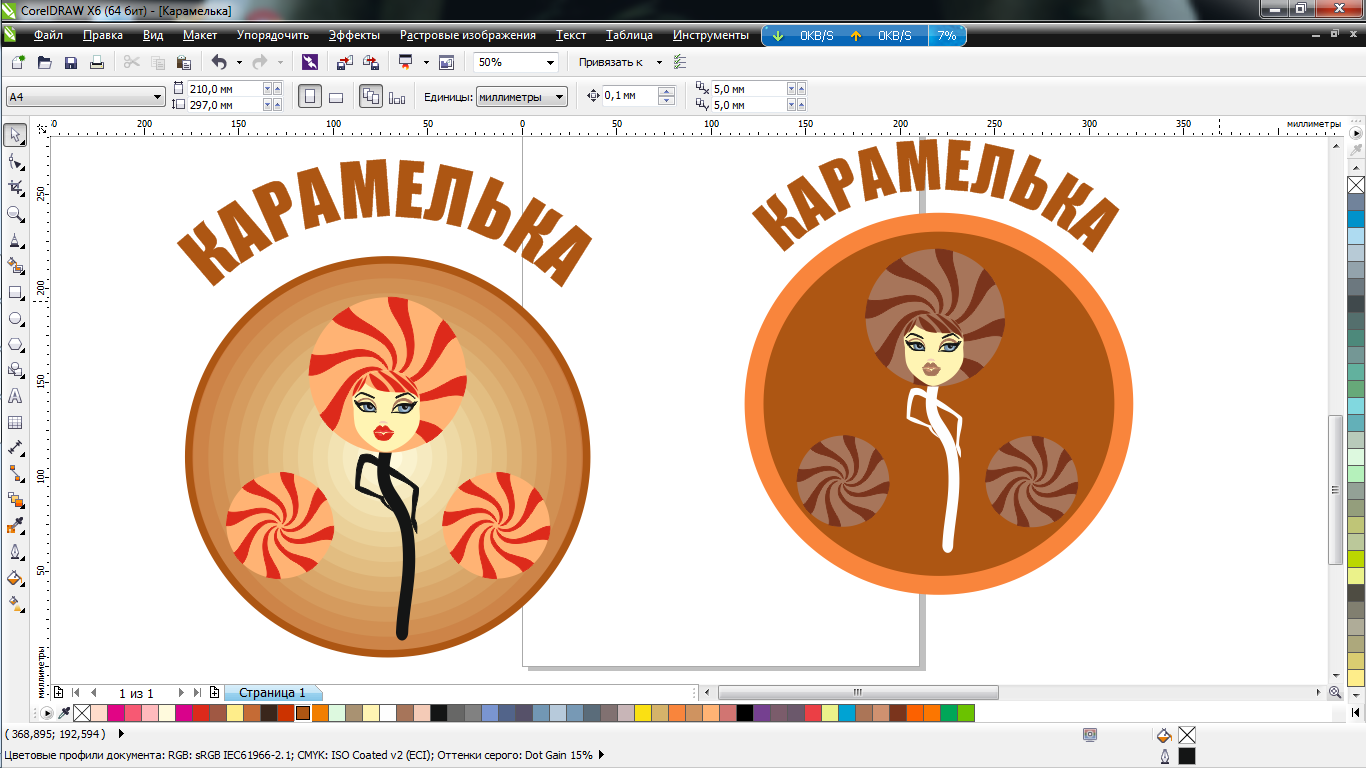Select the Ellipse tool
The height and width of the screenshot is (768, 1366).
click(x=15, y=318)
